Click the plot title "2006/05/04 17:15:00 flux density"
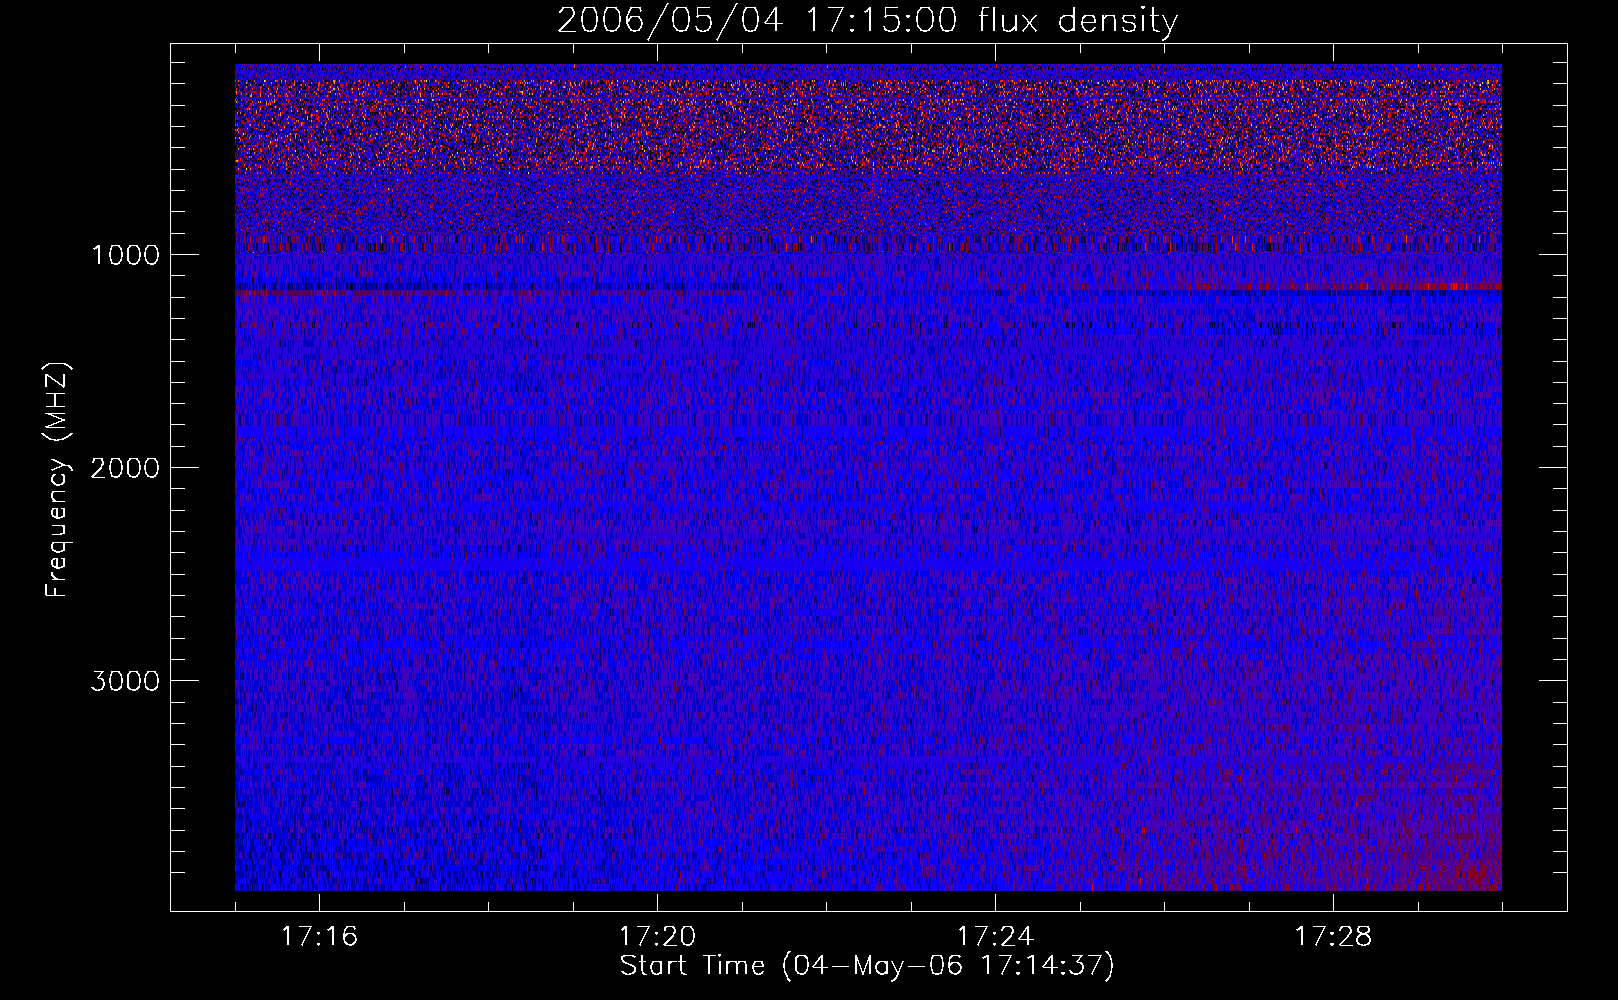Image resolution: width=1618 pixels, height=1000 pixels. click(x=867, y=21)
